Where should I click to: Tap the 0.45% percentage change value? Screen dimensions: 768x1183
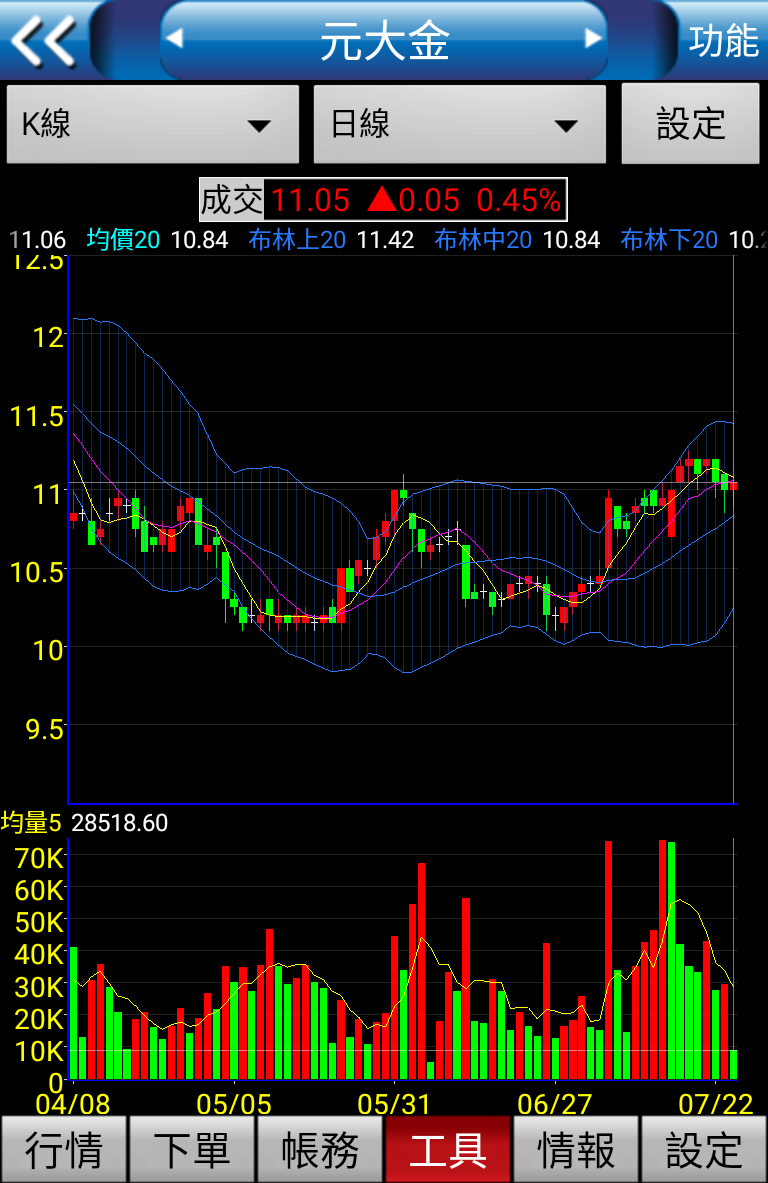pos(518,201)
